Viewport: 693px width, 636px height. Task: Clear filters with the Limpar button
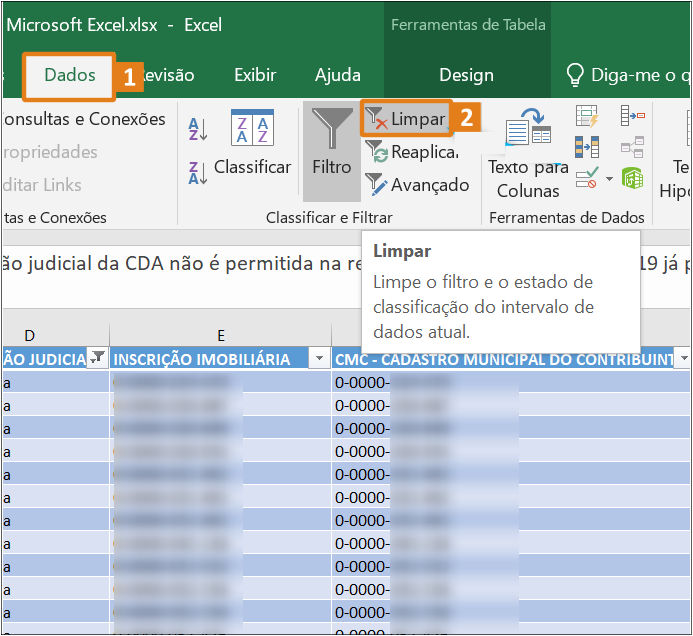click(x=406, y=119)
